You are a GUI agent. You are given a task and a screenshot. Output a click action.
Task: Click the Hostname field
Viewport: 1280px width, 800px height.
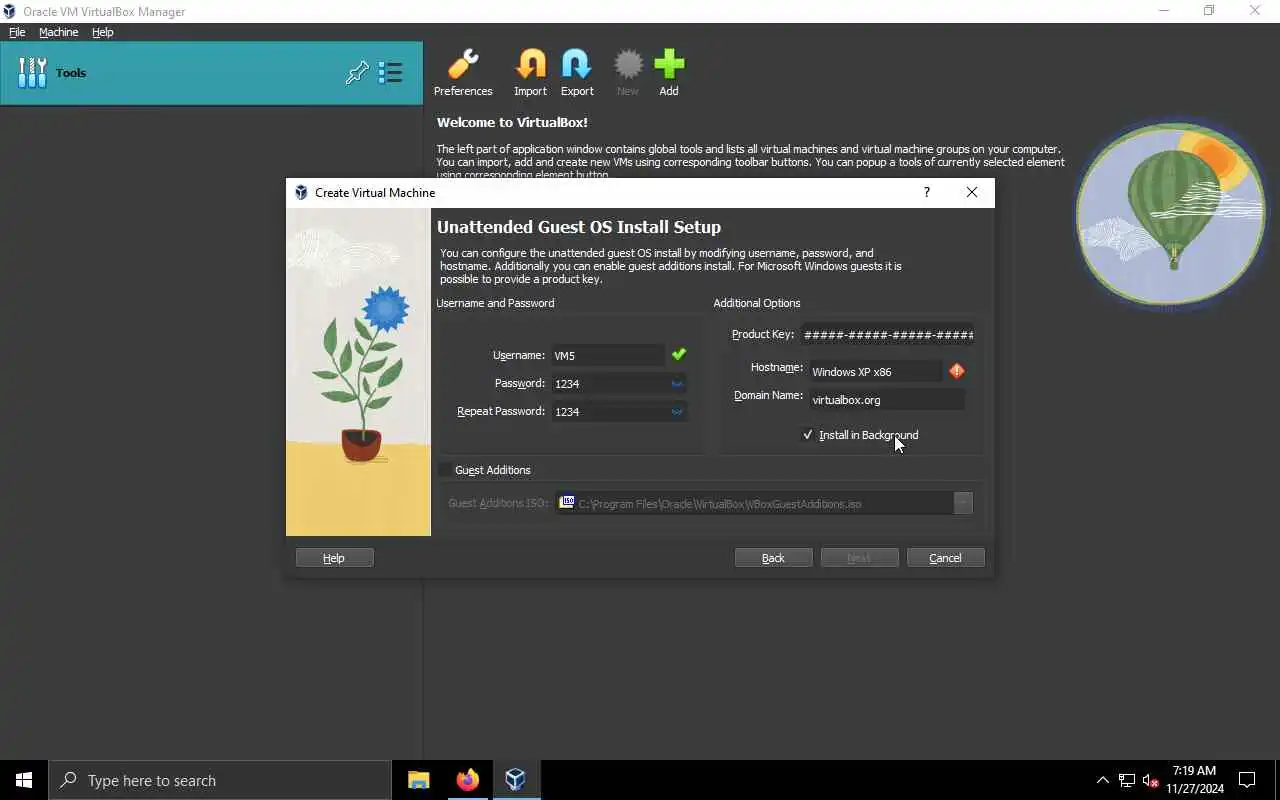(876, 371)
